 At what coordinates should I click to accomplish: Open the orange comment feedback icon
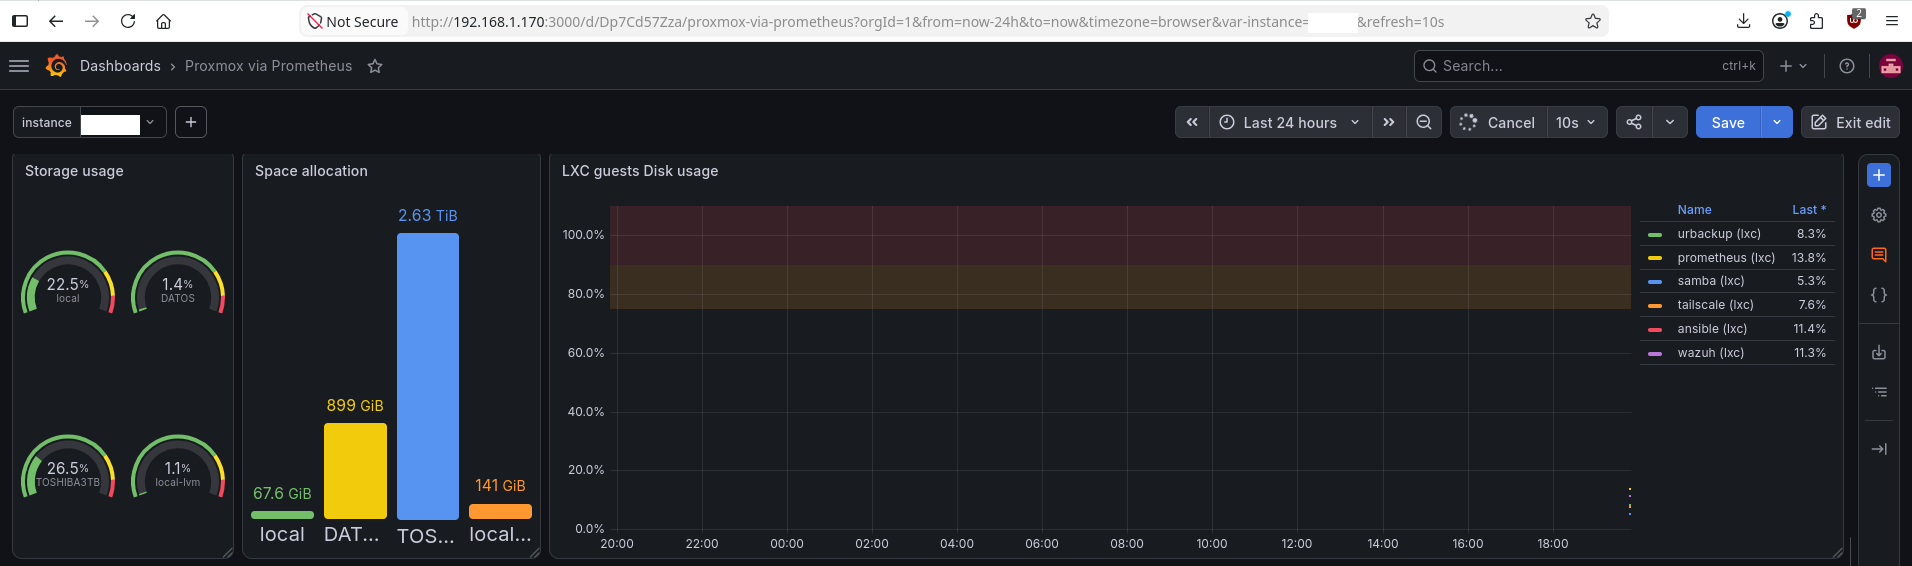pyautogui.click(x=1879, y=255)
